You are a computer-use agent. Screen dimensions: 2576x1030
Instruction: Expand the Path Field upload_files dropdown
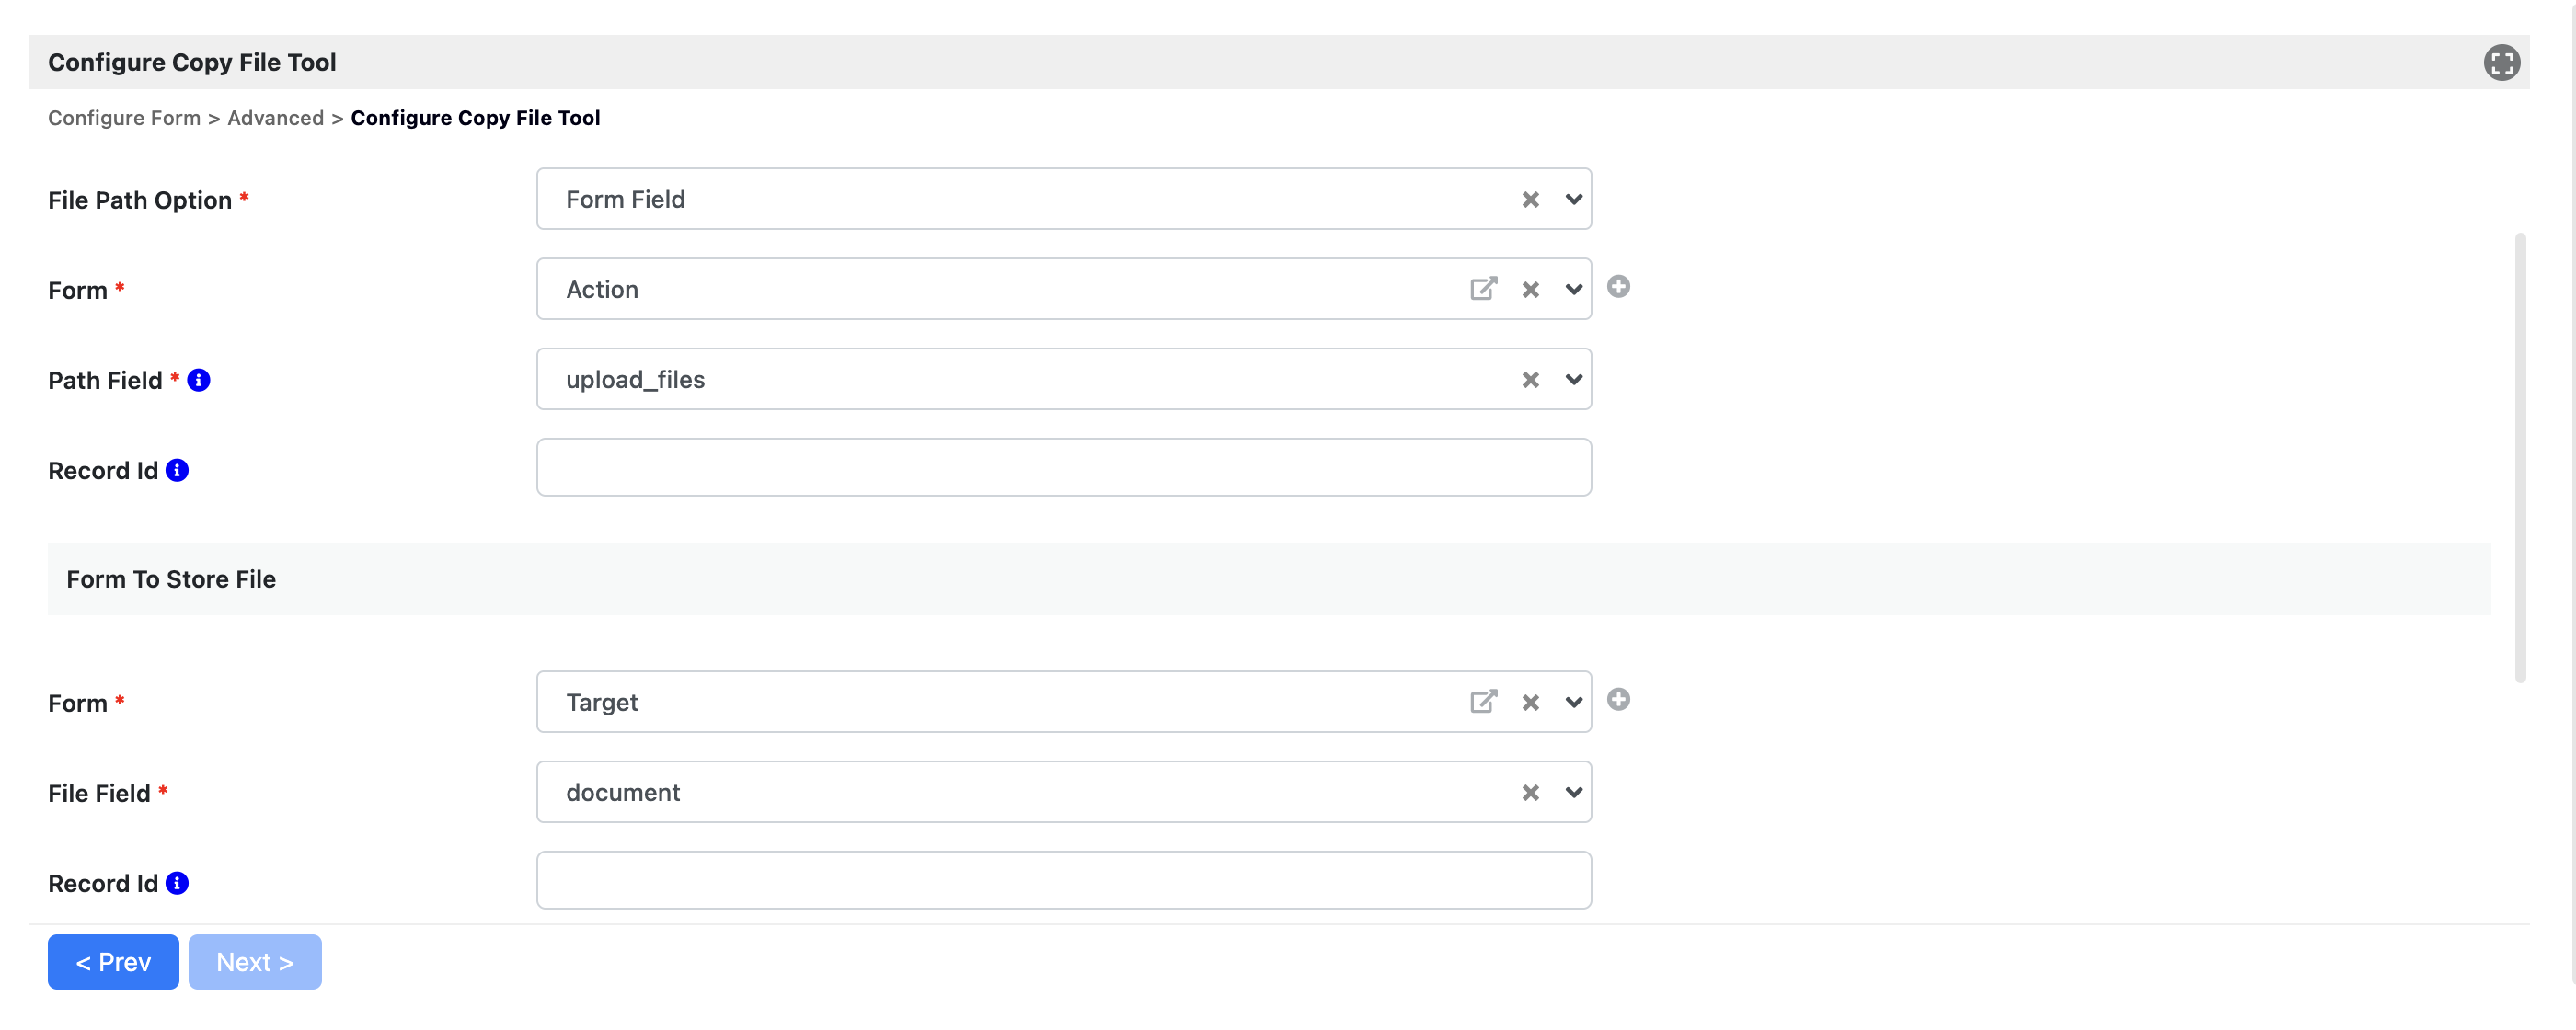tap(1573, 379)
